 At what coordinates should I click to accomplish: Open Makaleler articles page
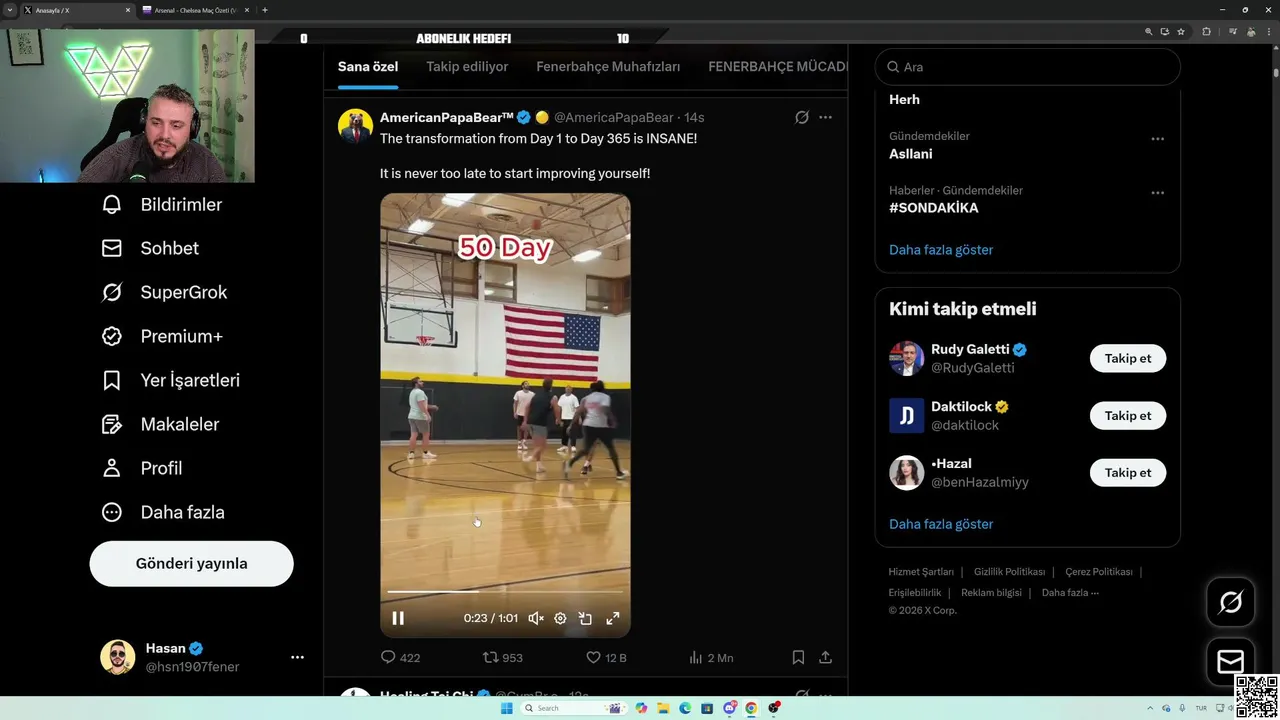point(160,425)
